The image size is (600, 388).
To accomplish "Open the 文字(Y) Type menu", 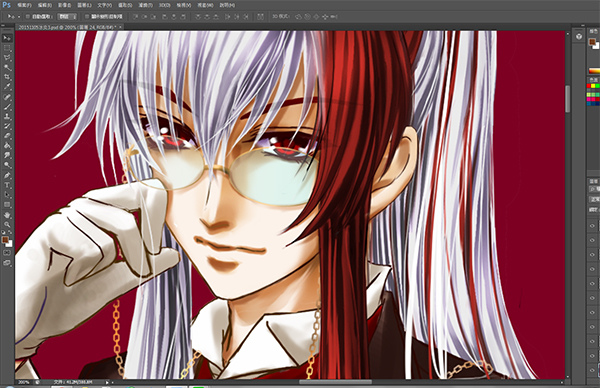I will (104, 5).
